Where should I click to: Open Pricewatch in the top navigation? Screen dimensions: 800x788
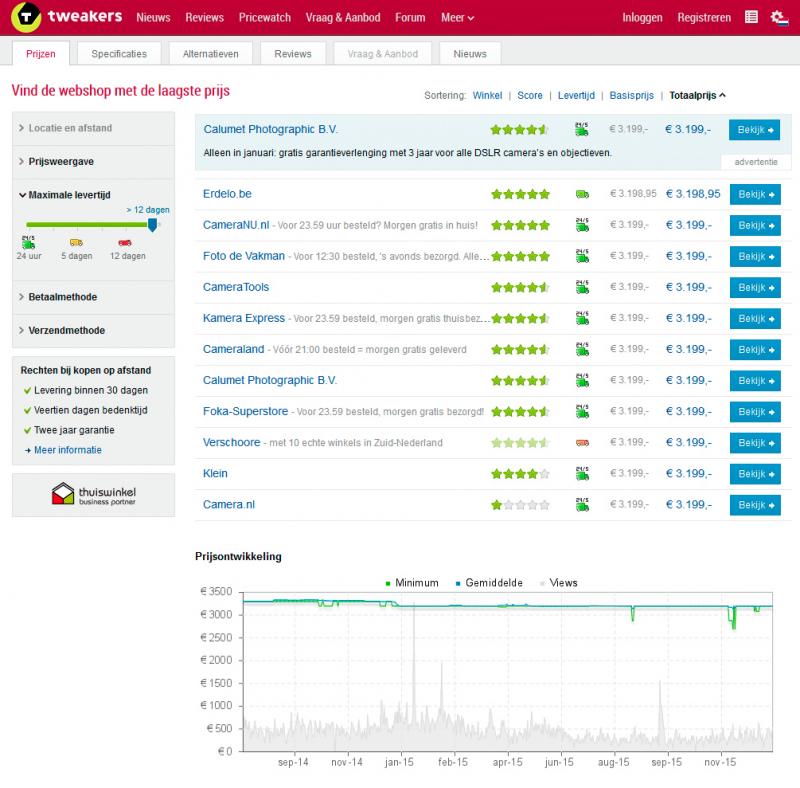[264, 18]
